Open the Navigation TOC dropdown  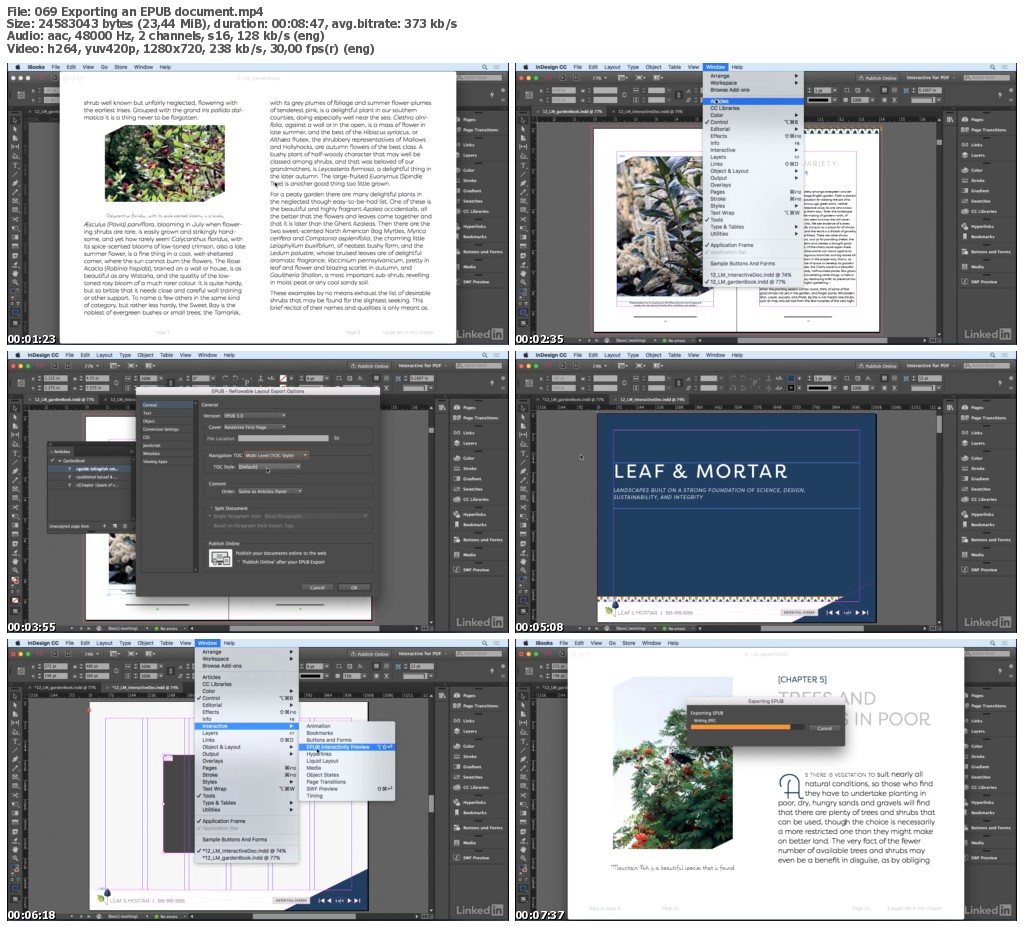276,455
